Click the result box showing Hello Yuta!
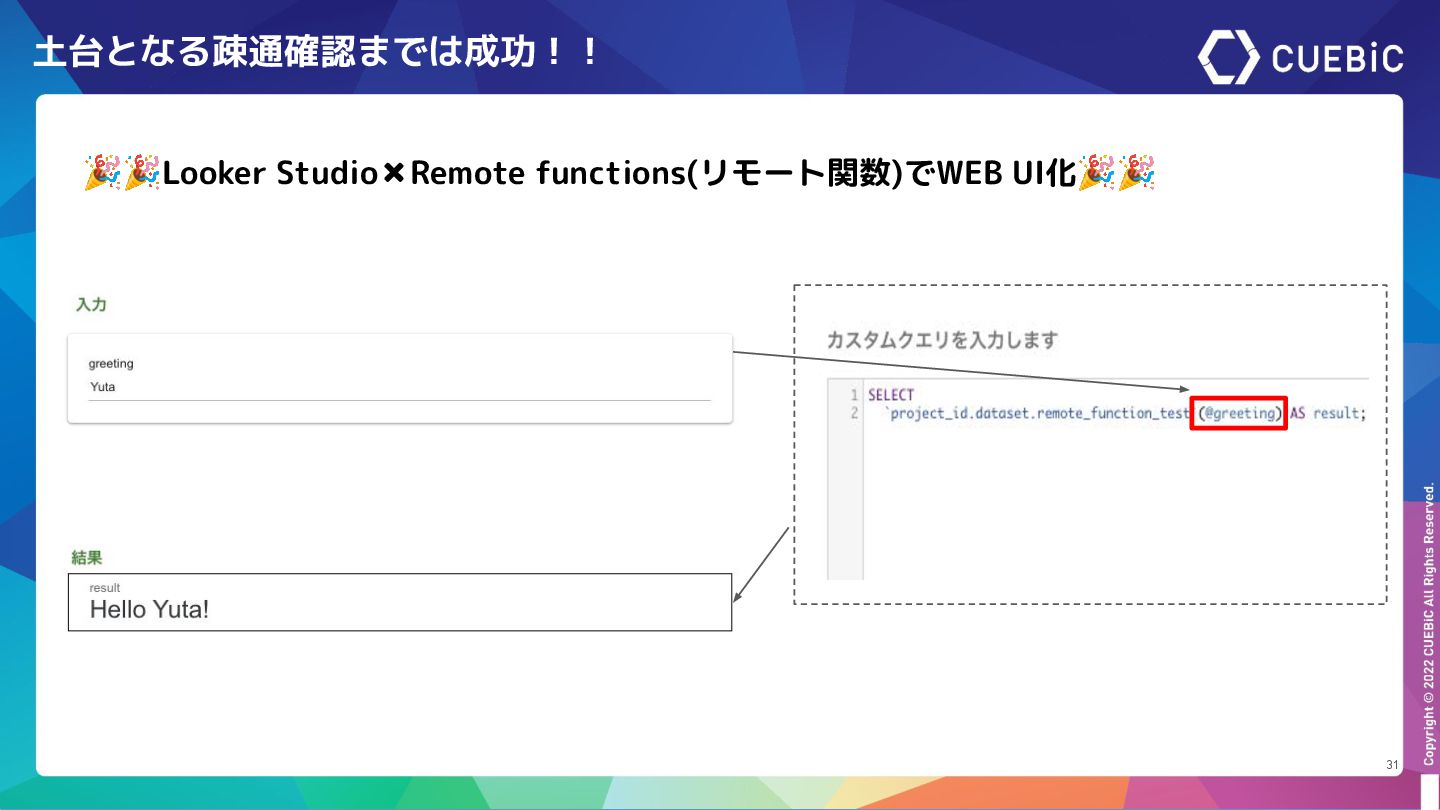The width and height of the screenshot is (1440, 810). 400,602
